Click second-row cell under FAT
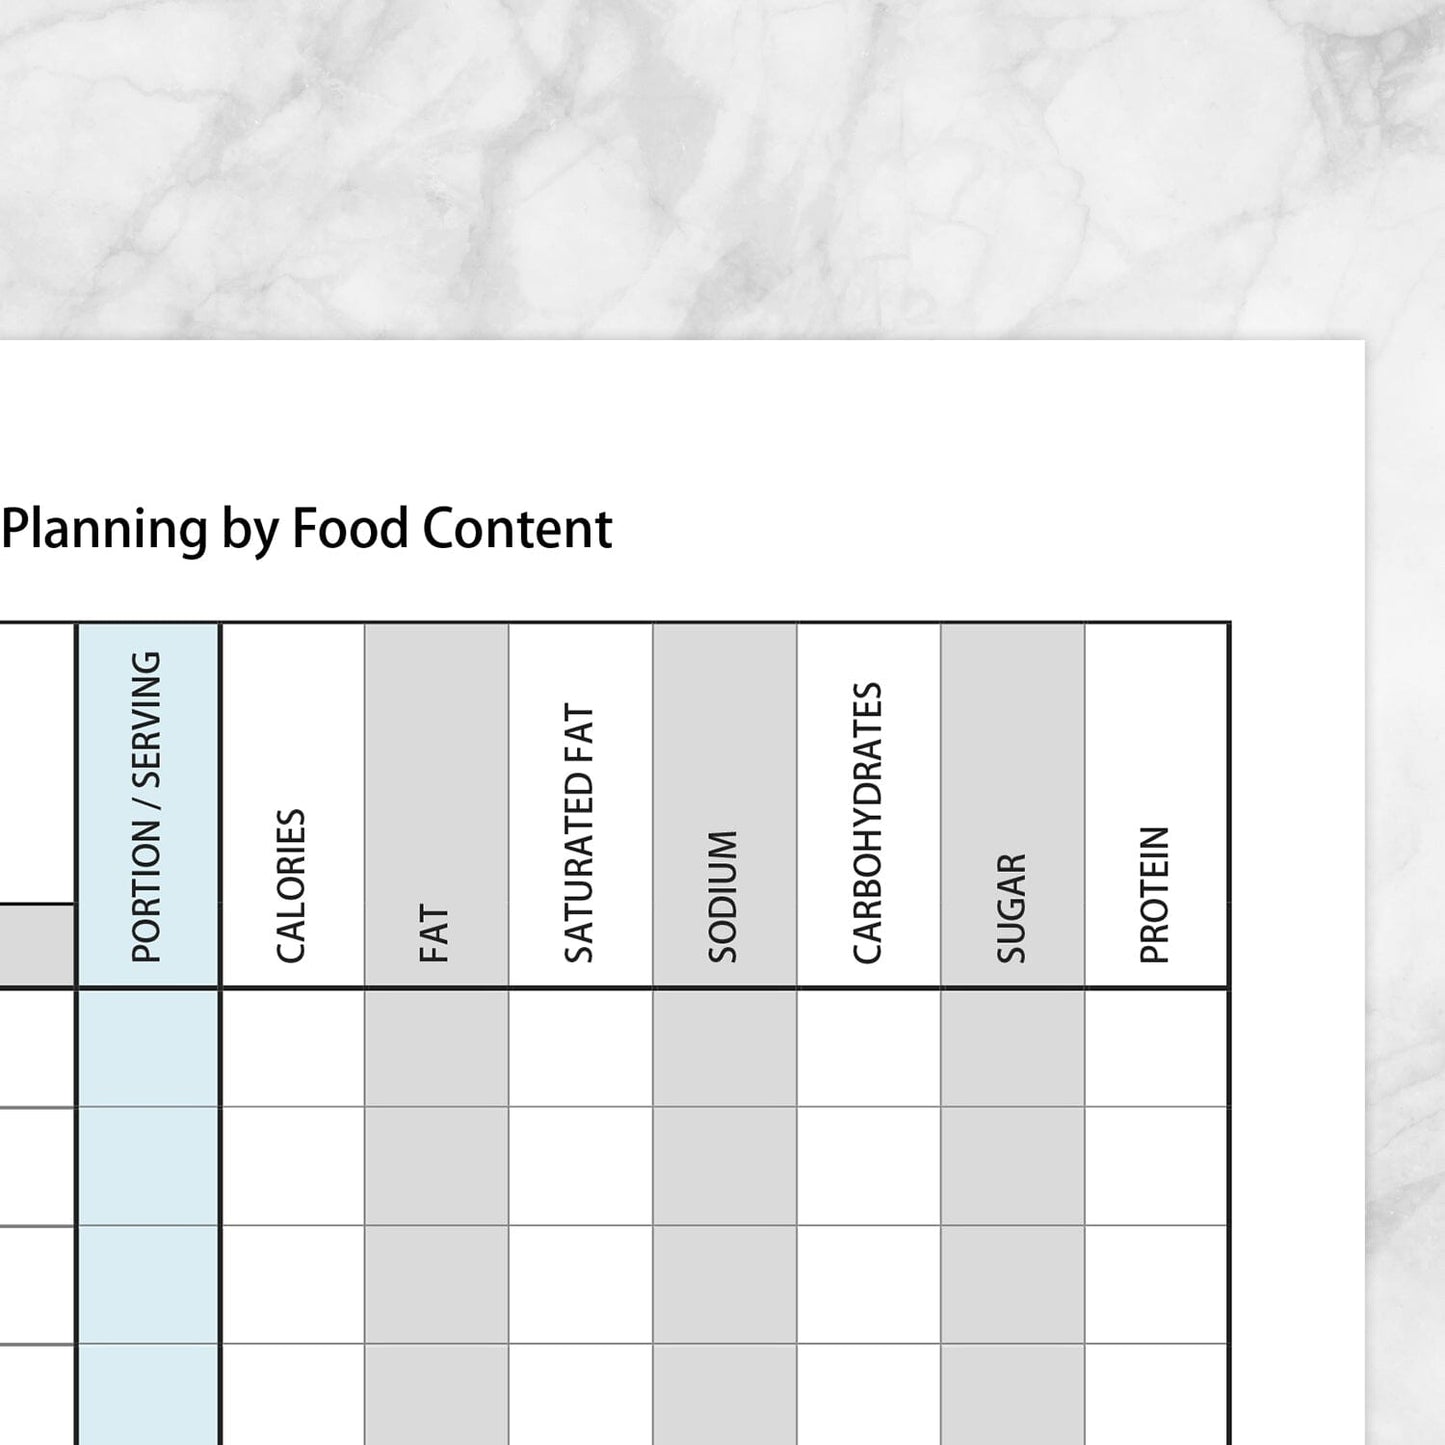 tap(436, 1166)
